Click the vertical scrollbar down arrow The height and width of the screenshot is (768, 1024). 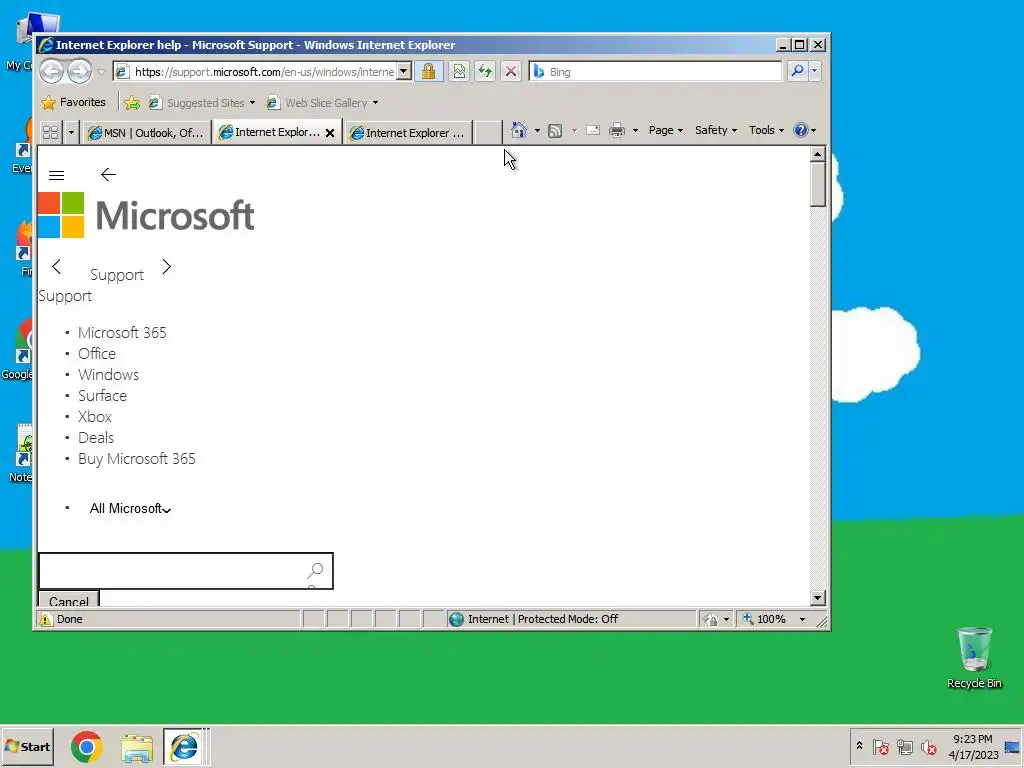tap(818, 598)
